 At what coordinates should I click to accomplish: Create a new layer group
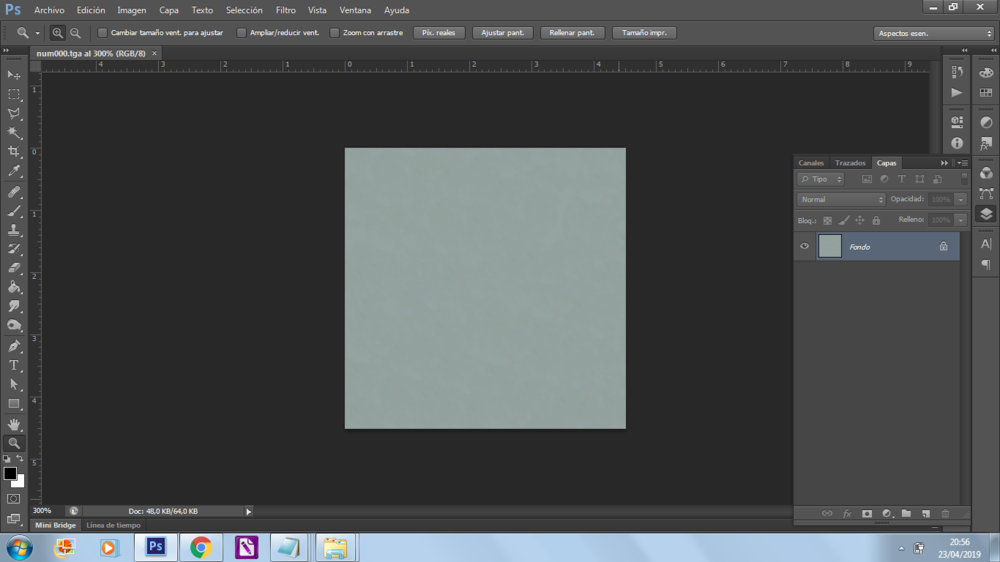point(906,514)
